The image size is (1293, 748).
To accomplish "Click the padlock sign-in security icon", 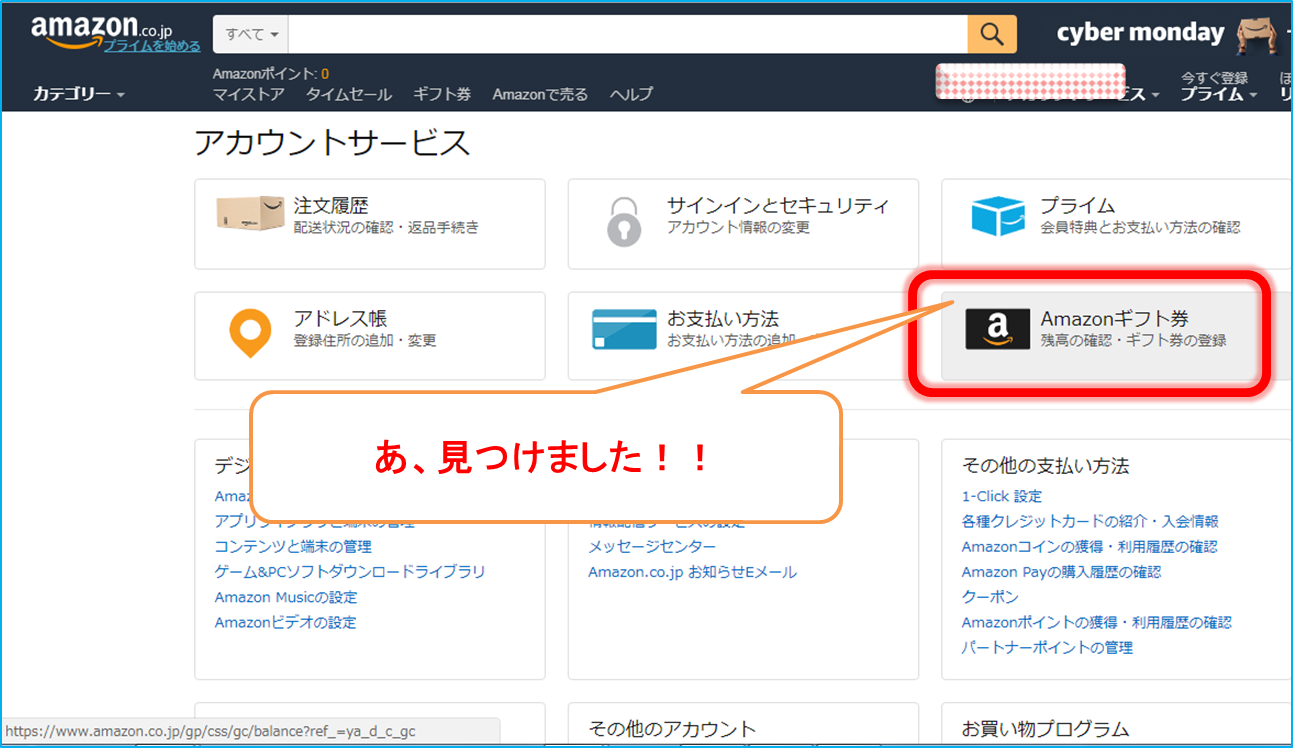I will (624, 221).
